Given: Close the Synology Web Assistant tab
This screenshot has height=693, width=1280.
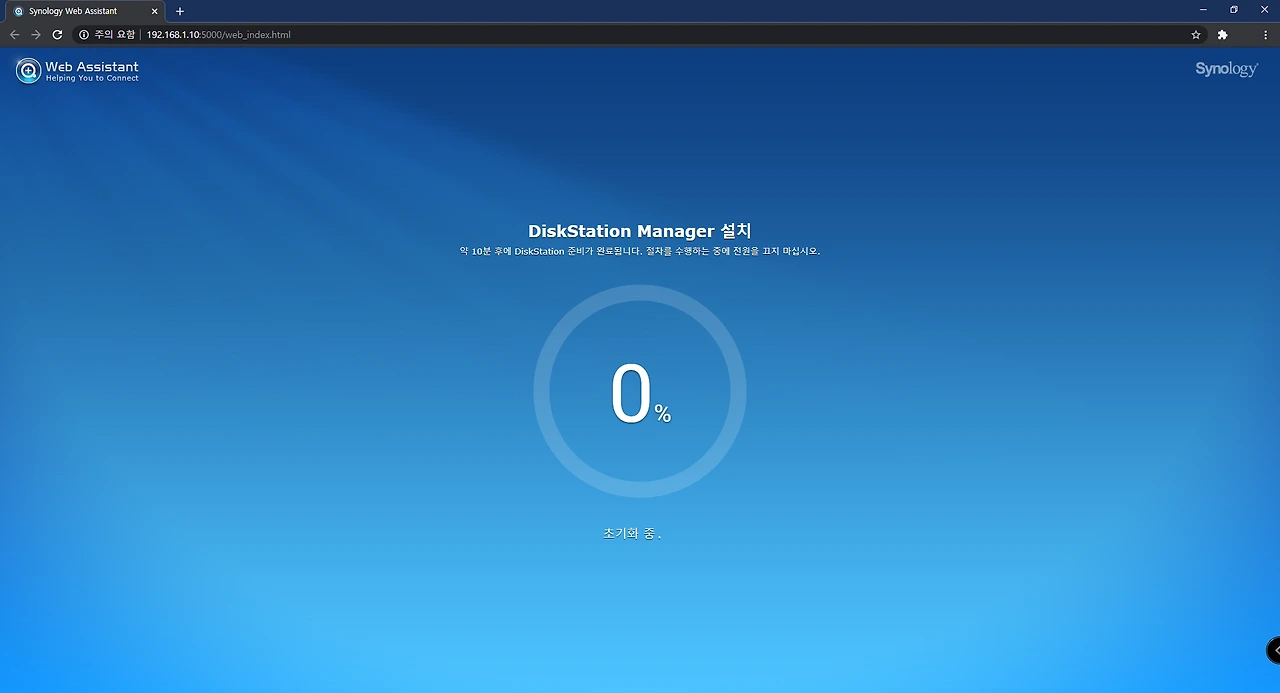Looking at the screenshot, I should click(154, 11).
